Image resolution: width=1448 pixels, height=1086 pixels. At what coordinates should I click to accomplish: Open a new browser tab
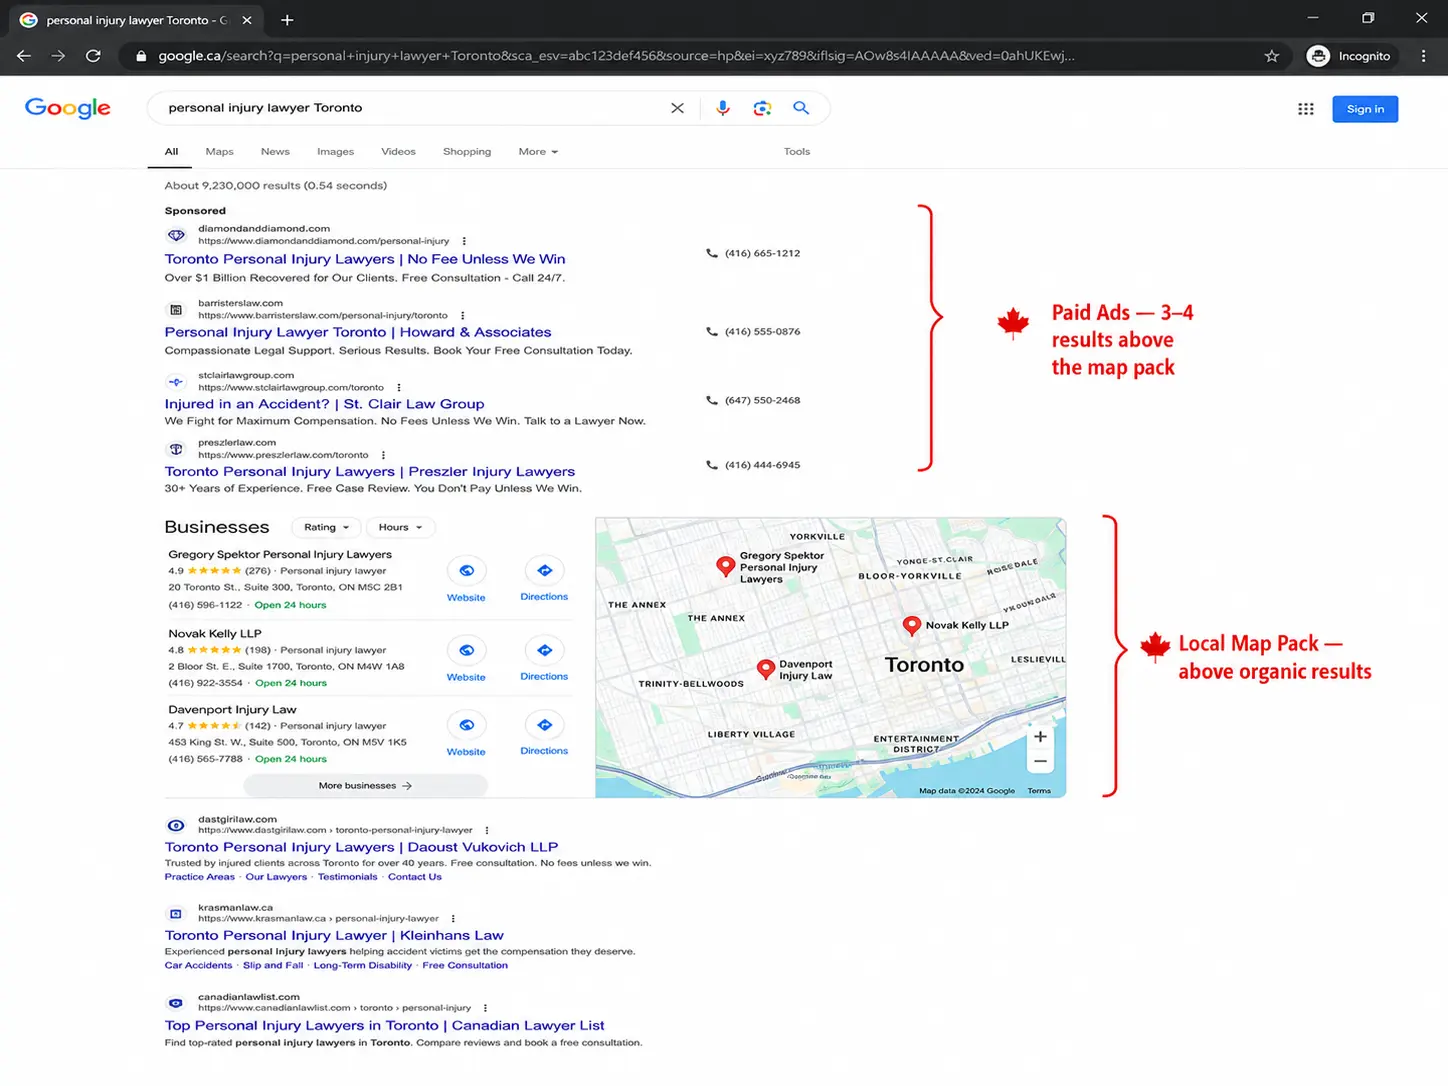(287, 20)
